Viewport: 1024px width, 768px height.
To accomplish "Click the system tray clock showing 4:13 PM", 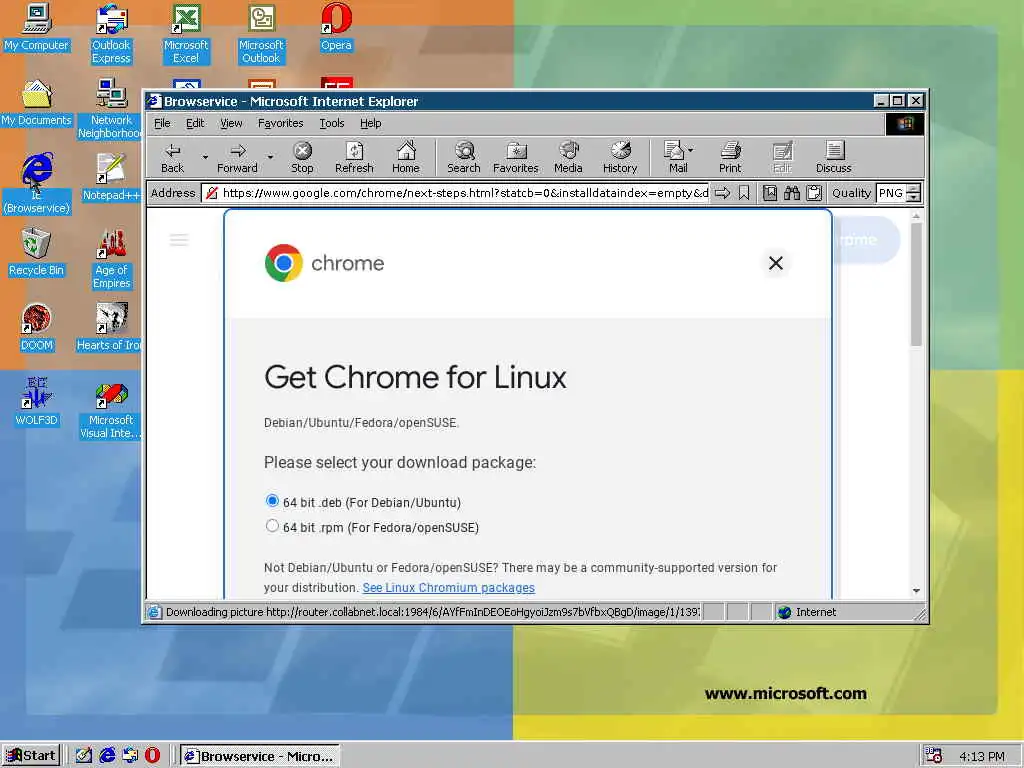I will tap(982, 756).
